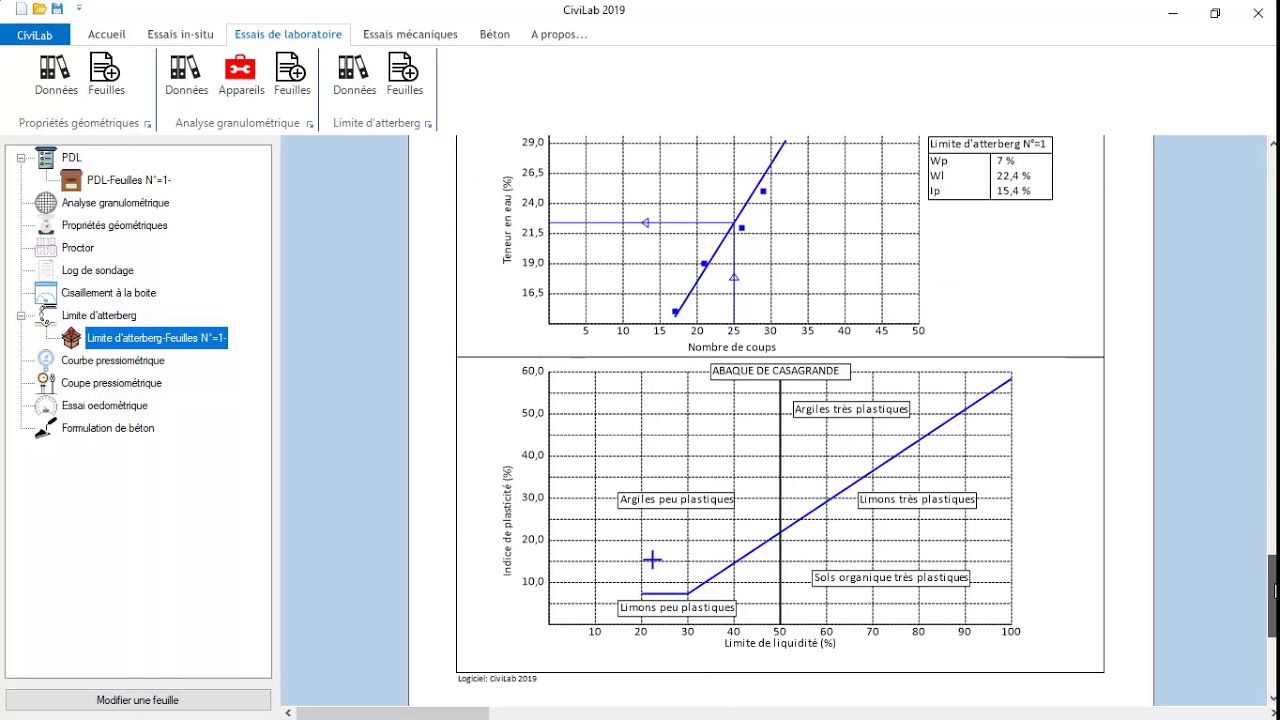
Task: Open the CiviLab application menu
Action: click(x=35, y=35)
